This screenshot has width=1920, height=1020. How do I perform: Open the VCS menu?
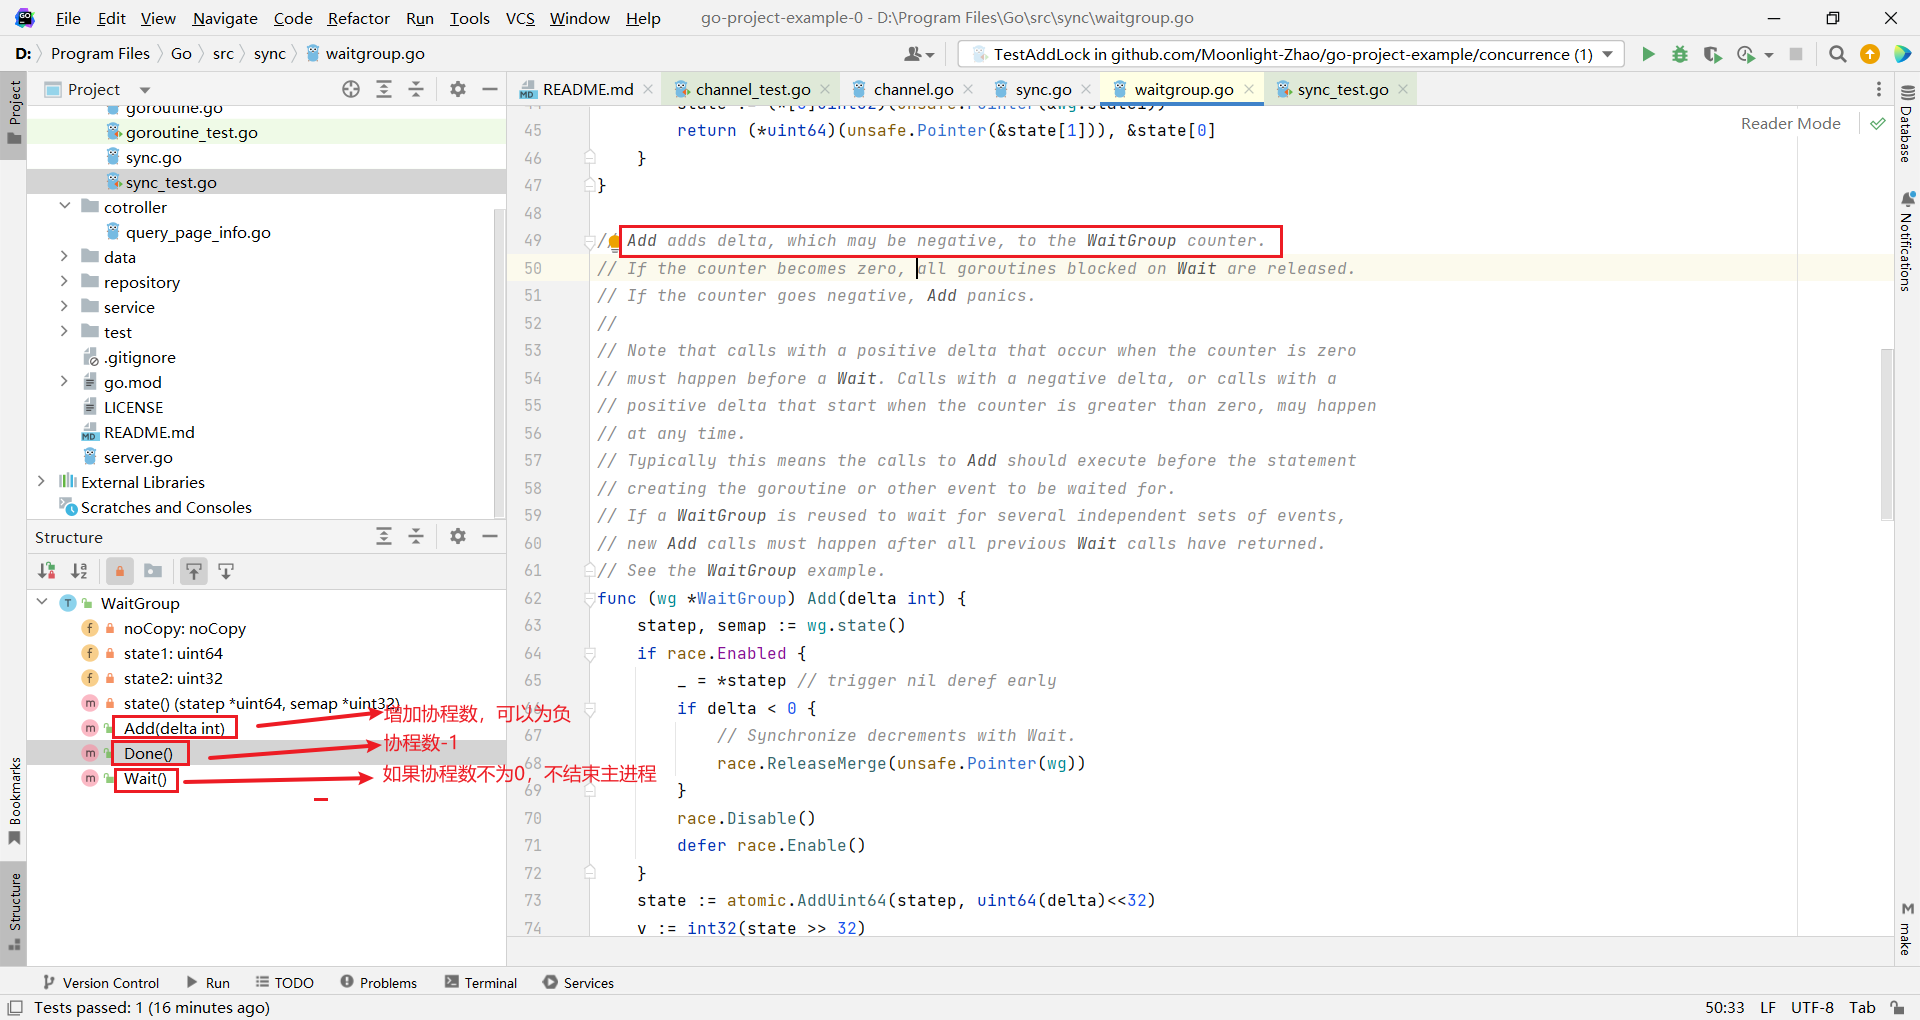coord(520,18)
